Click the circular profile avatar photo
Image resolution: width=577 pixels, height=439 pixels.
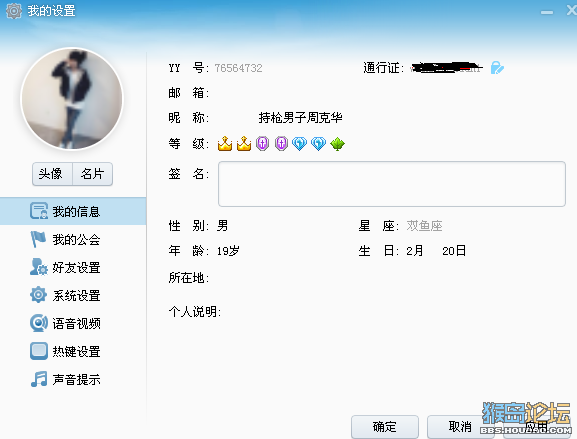coord(72,99)
